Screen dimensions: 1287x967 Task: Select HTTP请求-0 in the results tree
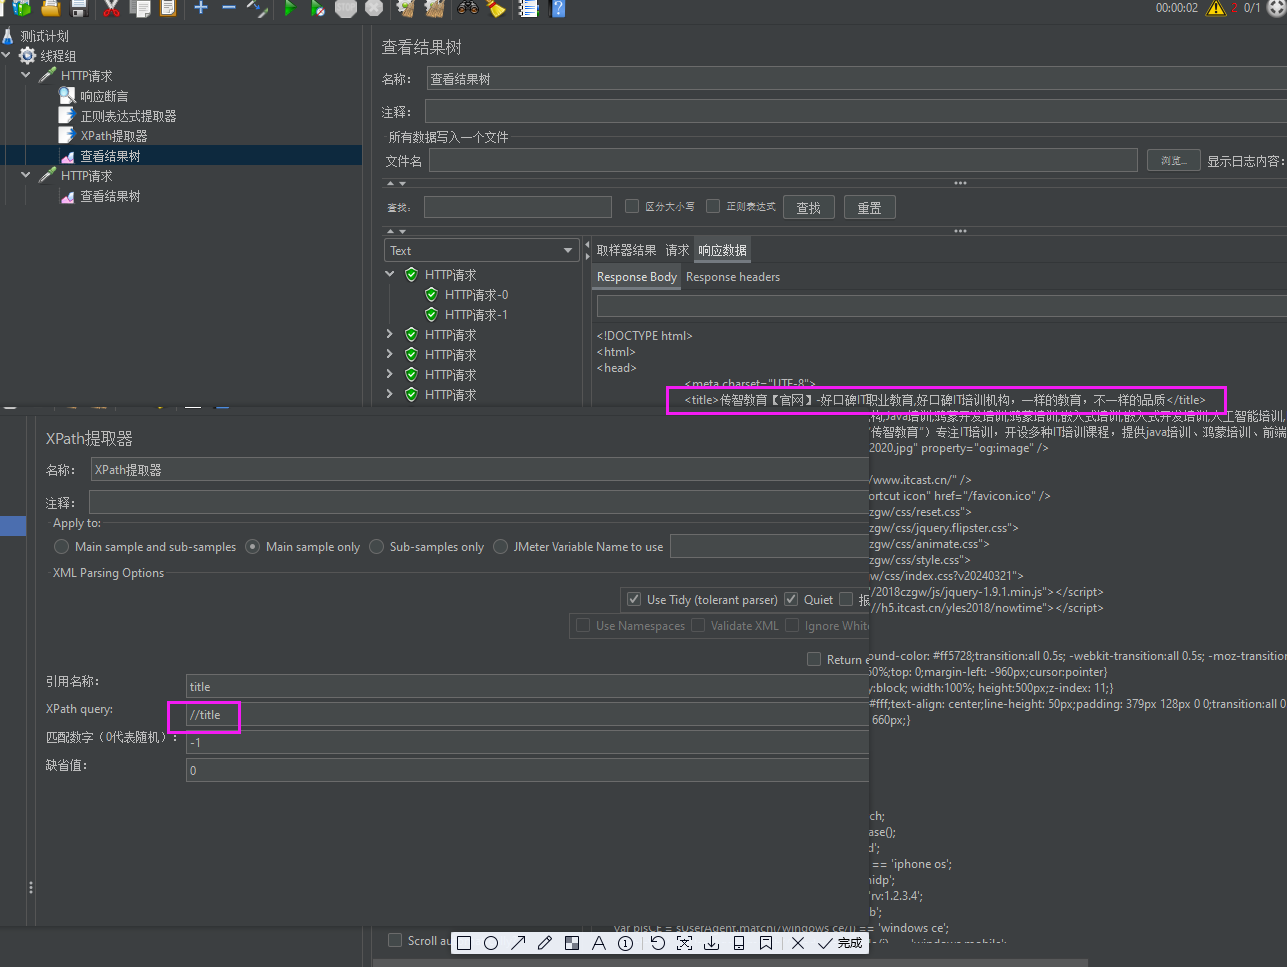[477, 294]
